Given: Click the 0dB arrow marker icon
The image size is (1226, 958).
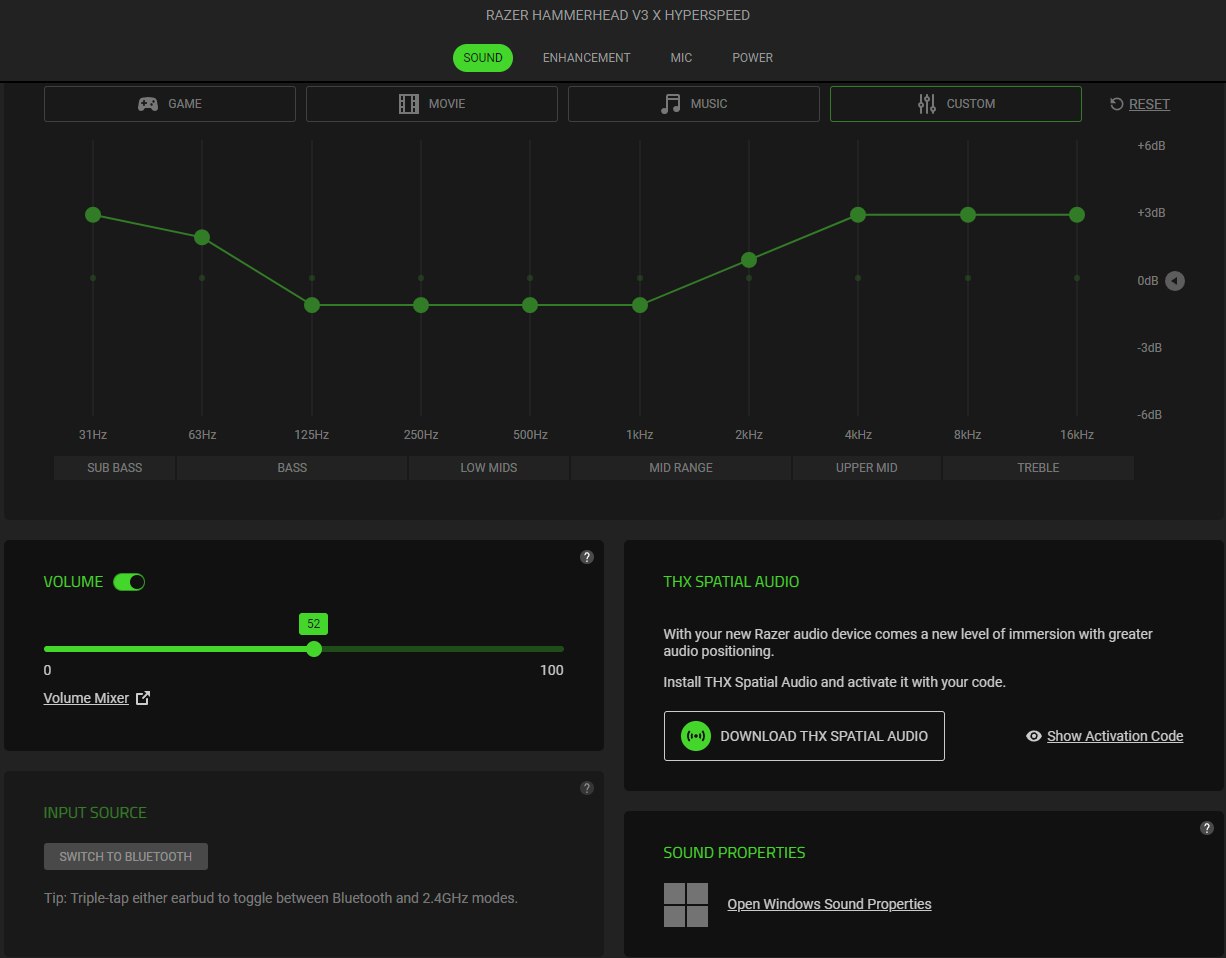Looking at the screenshot, I should [1175, 281].
